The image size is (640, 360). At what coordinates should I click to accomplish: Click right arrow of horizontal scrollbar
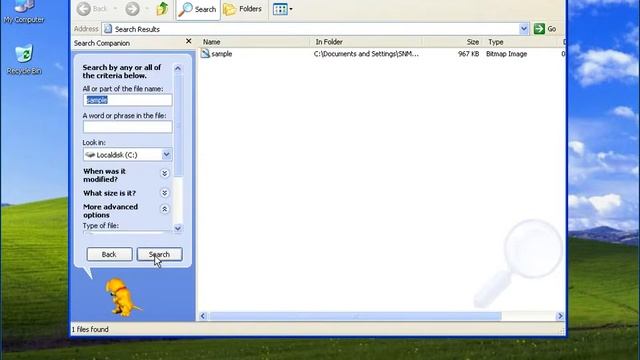(x=560, y=316)
